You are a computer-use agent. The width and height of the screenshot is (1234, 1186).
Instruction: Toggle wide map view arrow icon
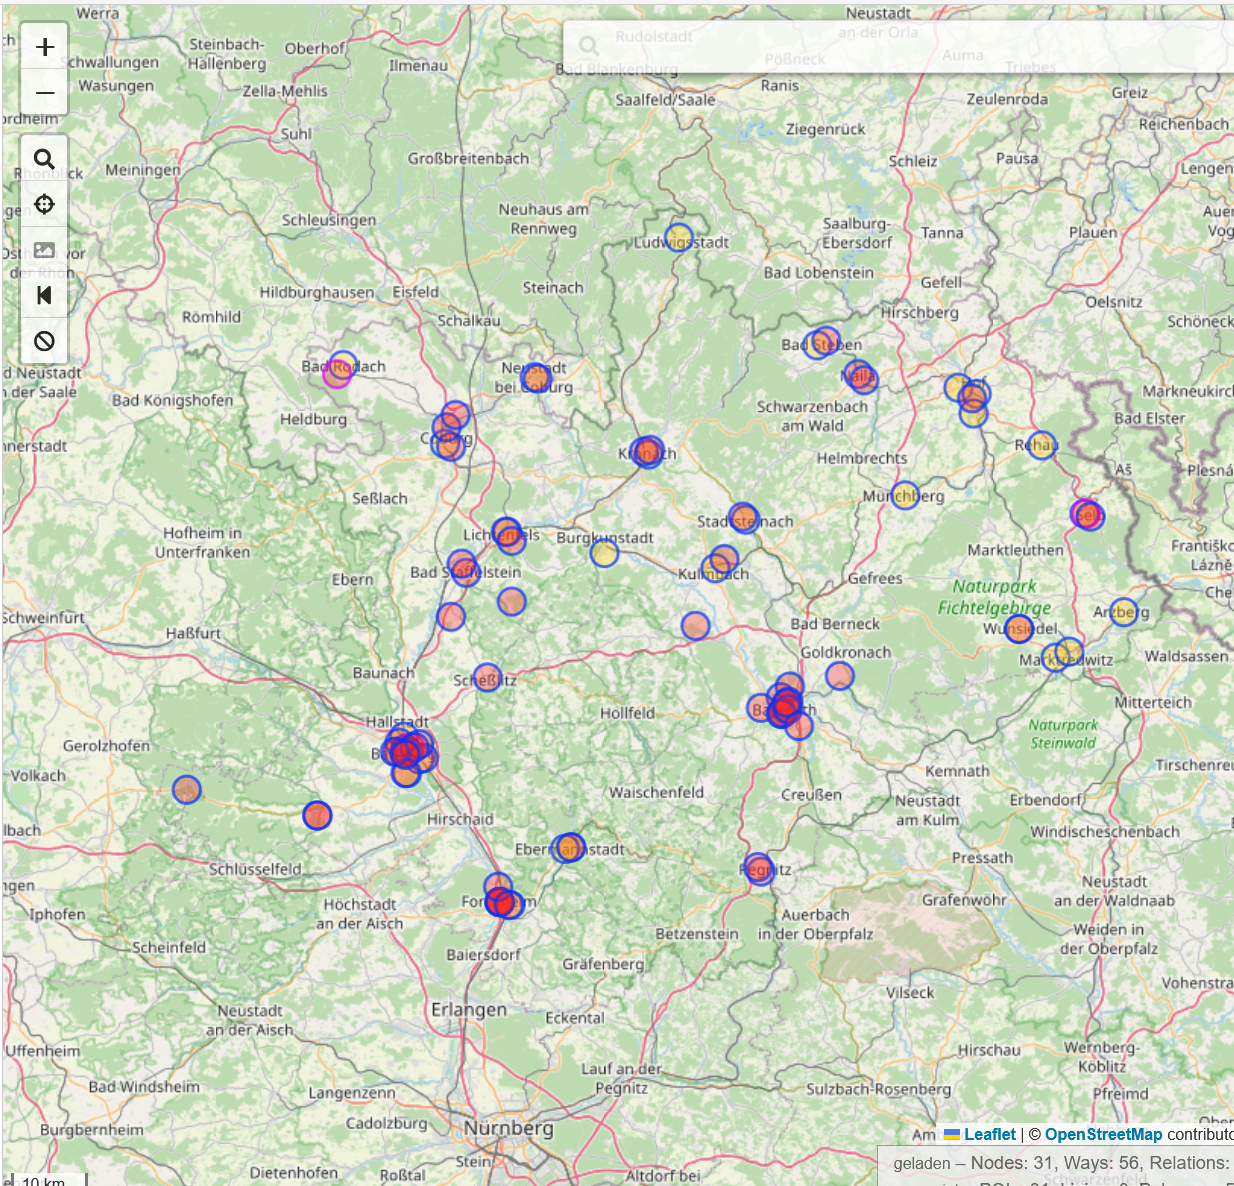[x=44, y=295]
